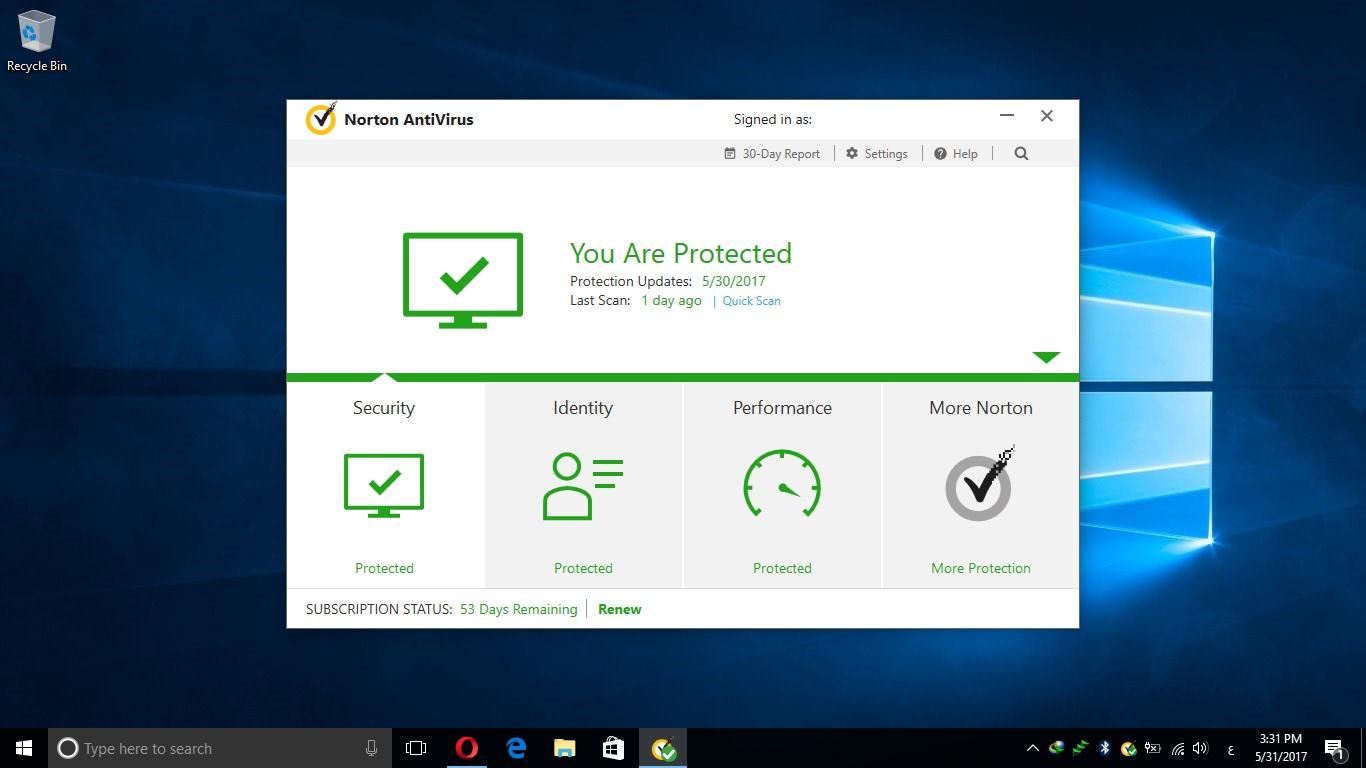The image size is (1366, 768).
Task: Select the More Norton tab
Action: pos(981,486)
